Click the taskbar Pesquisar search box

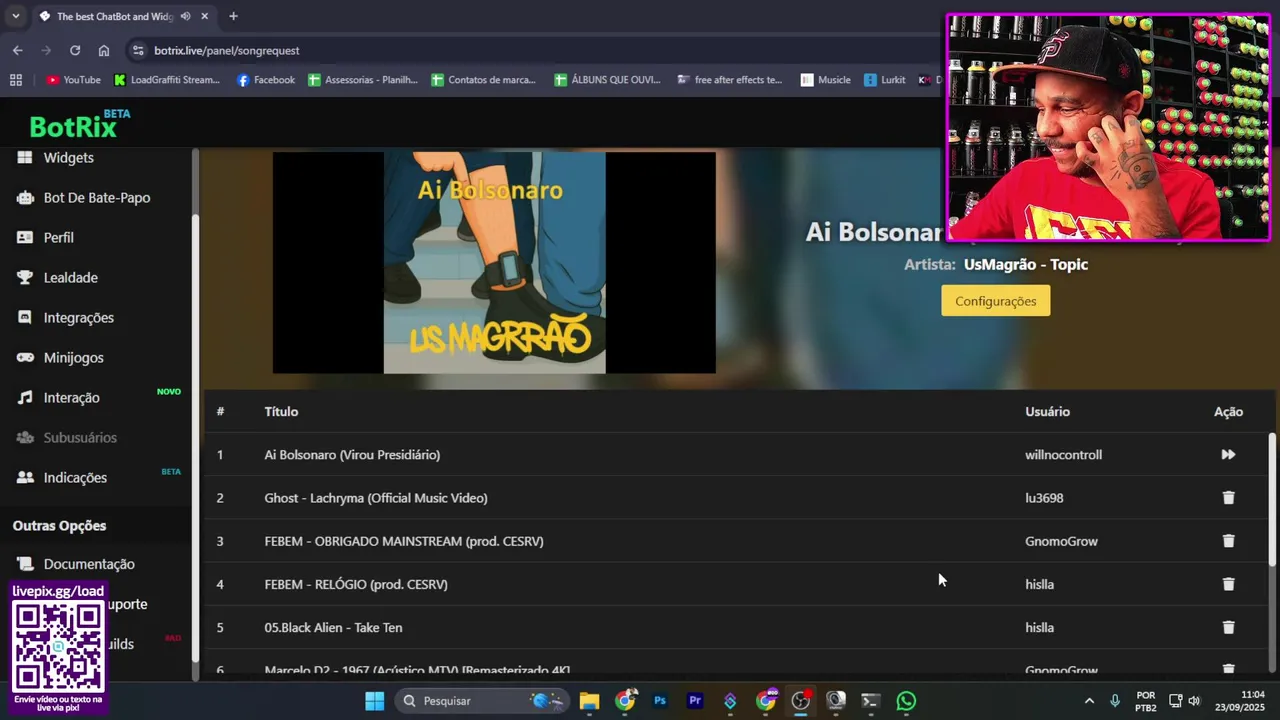tap(481, 701)
